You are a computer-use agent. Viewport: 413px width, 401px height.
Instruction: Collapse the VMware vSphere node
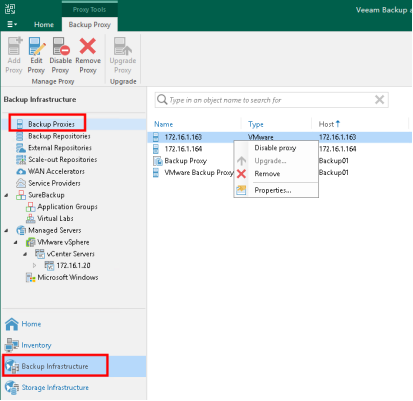click(x=16, y=242)
